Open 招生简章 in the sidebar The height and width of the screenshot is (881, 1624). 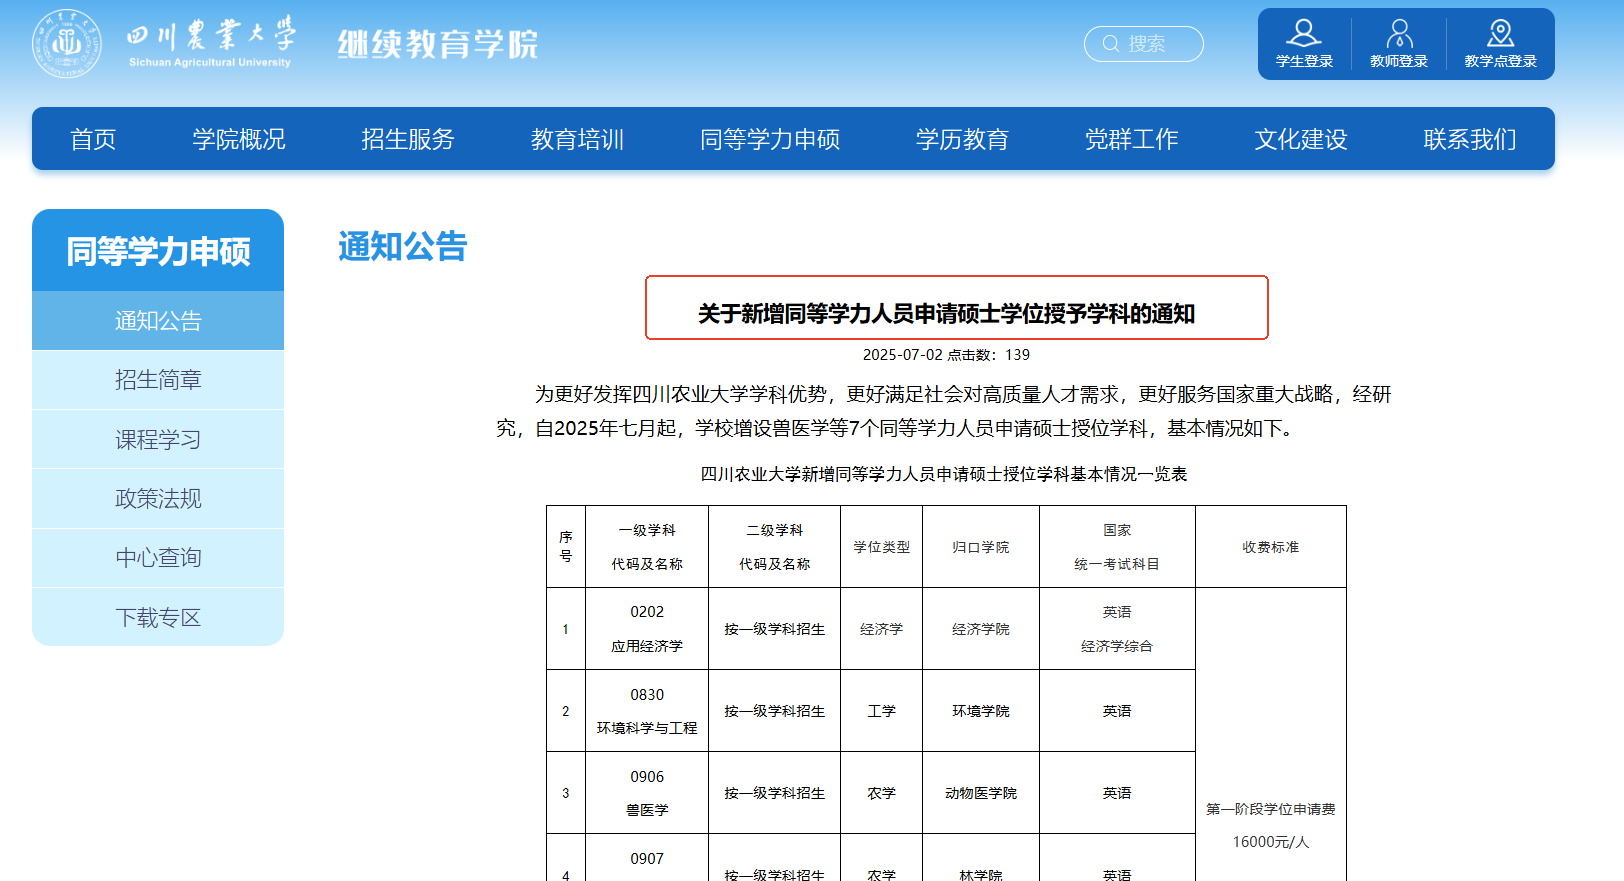point(158,380)
